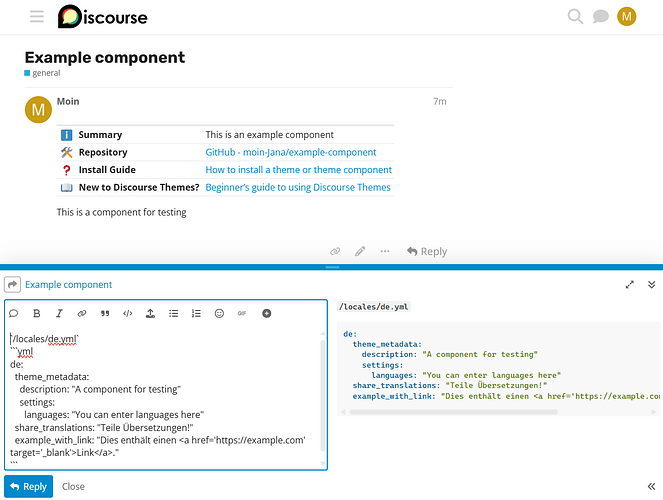Click the Repository tools icon
This screenshot has width=663, height=500.
pos(66,152)
